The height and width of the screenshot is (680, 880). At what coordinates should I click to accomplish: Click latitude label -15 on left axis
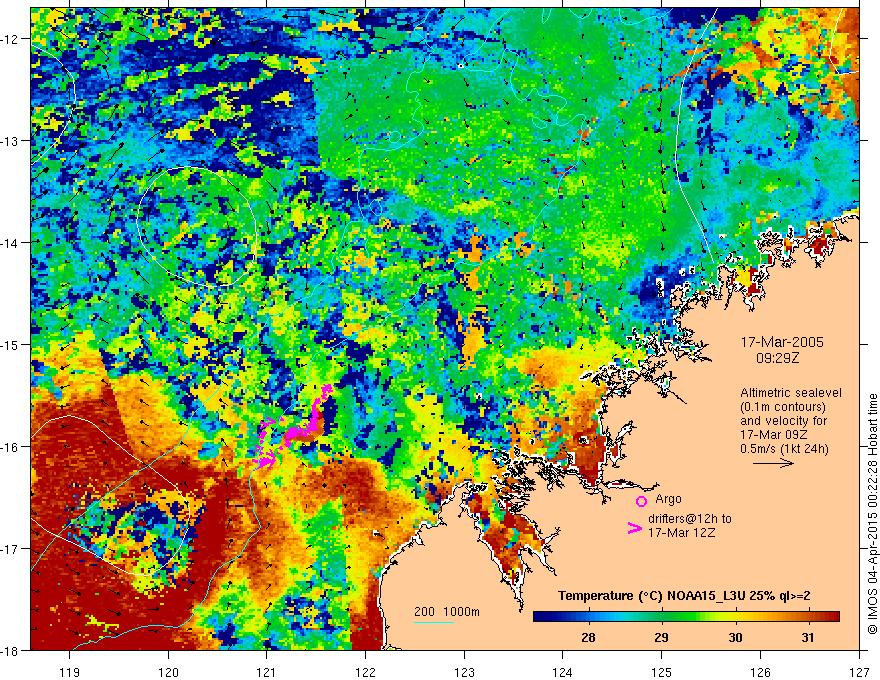[x=10, y=344]
